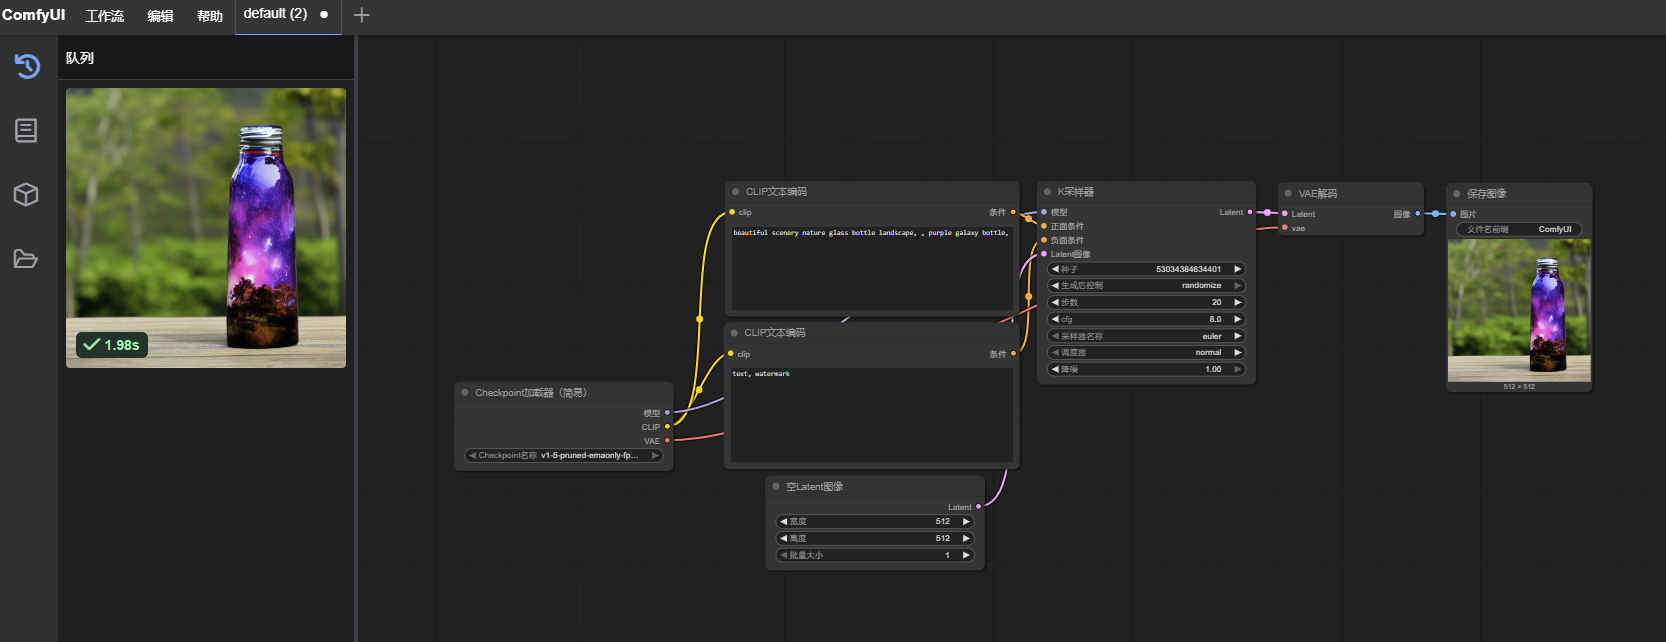Click the 降噪 denoise value field
This screenshot has height=642, width=1666.
click(1146, 369)
